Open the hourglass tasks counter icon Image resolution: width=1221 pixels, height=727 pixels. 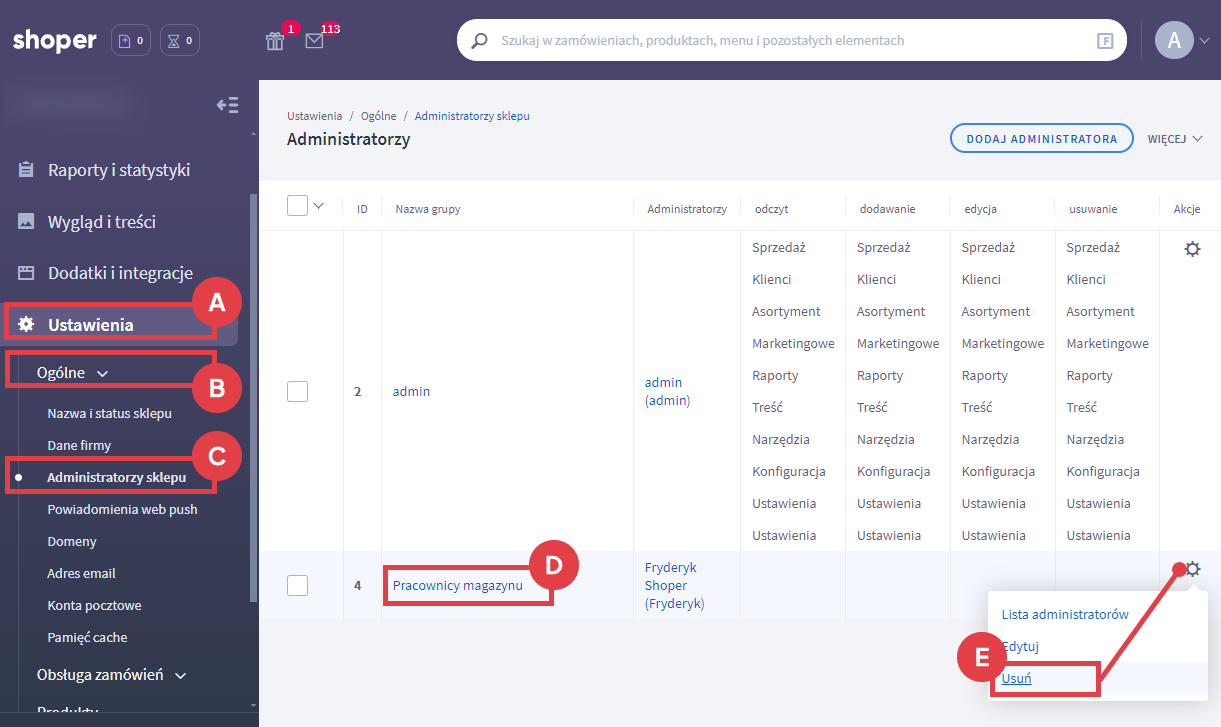coord(180,41)
